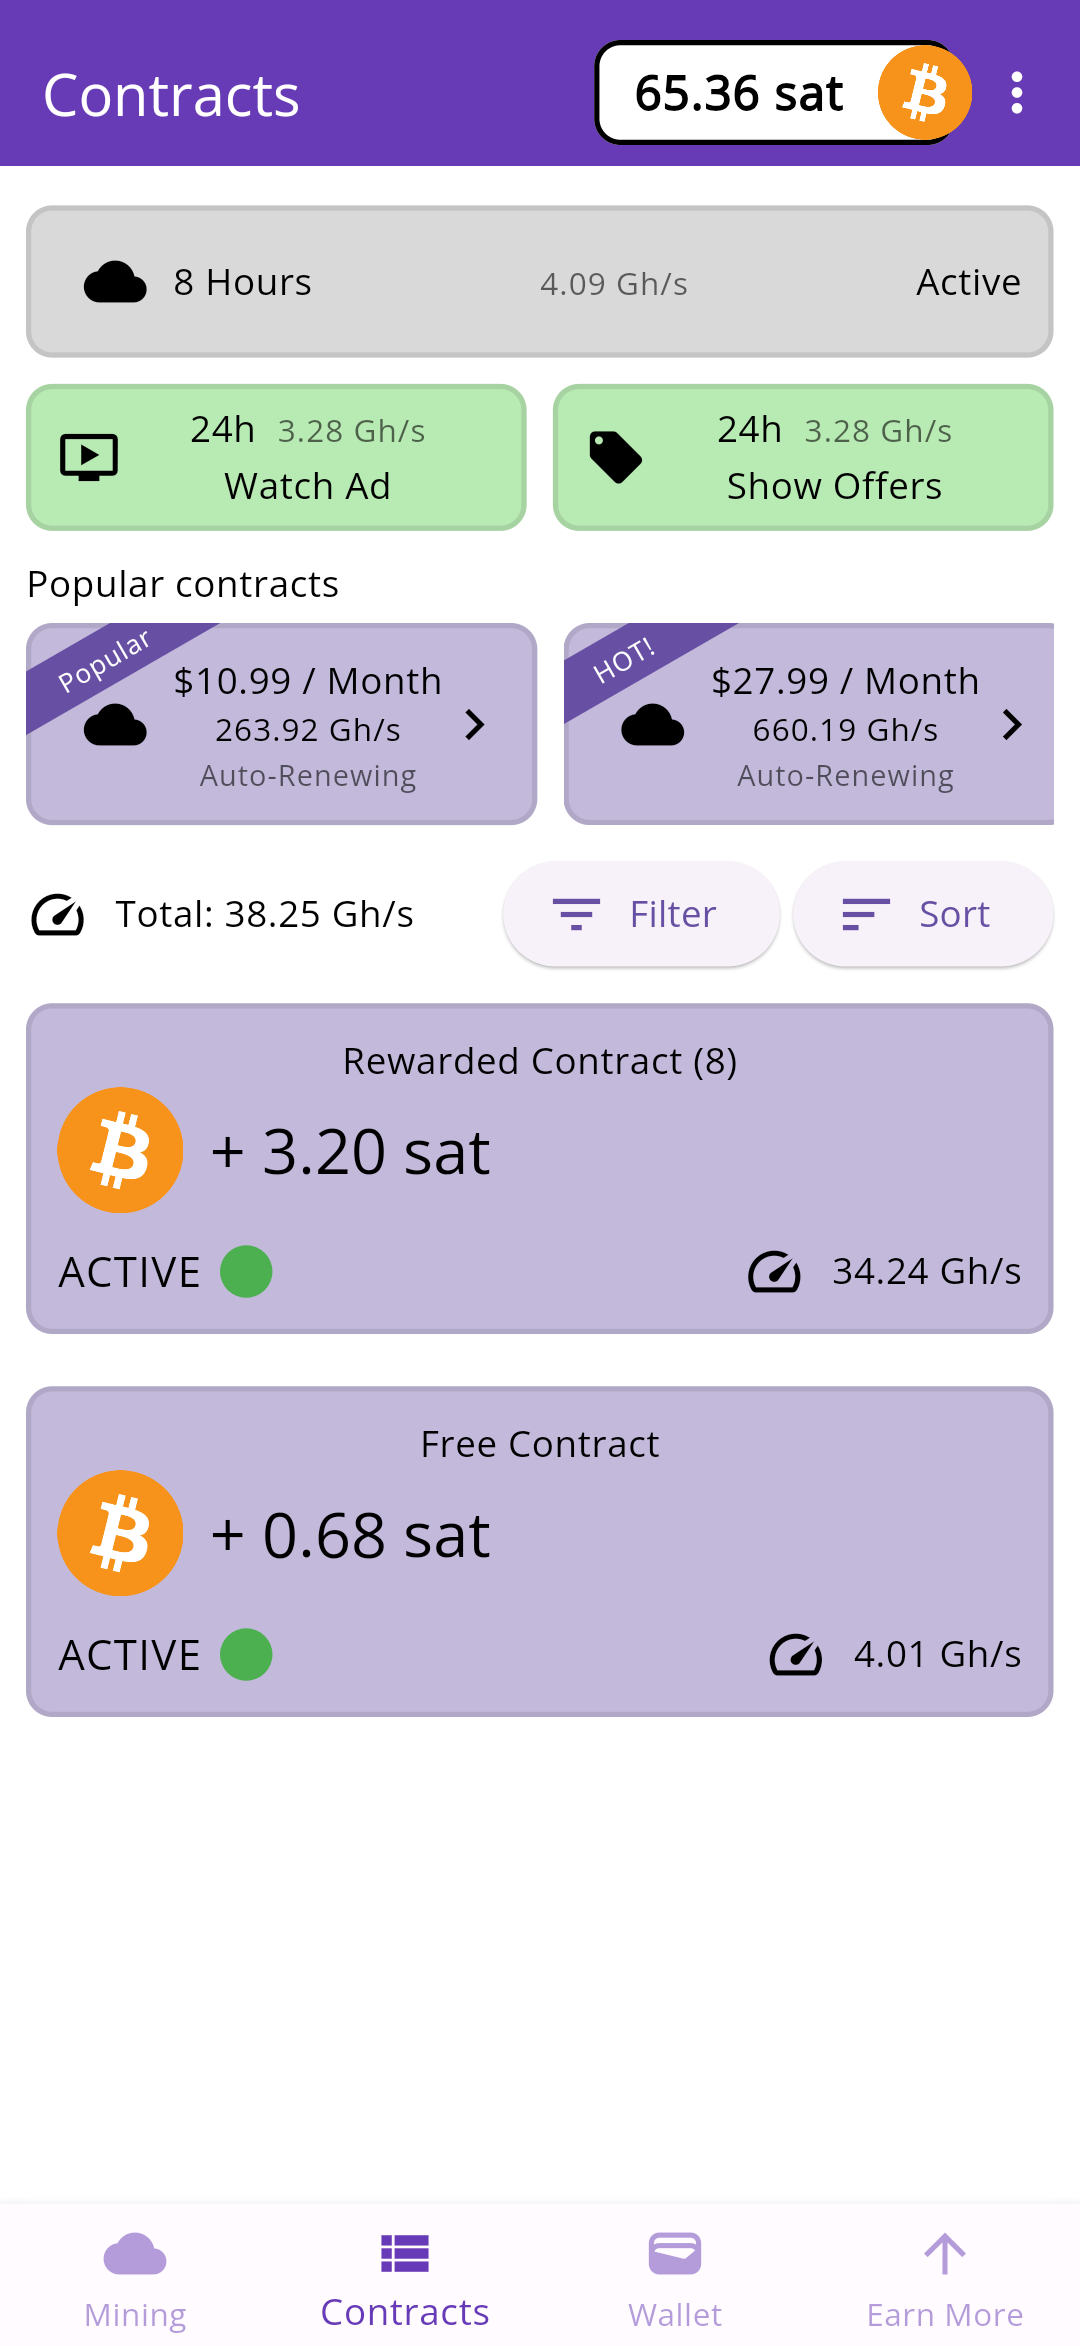Tap the Watch Ad button label
Image resolution: width=1080 pixels, height=2346 pixels.
click(x=307, y=486)
